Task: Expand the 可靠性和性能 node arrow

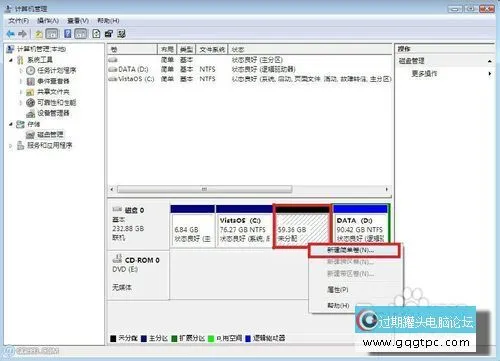Action: pos(21,103)
